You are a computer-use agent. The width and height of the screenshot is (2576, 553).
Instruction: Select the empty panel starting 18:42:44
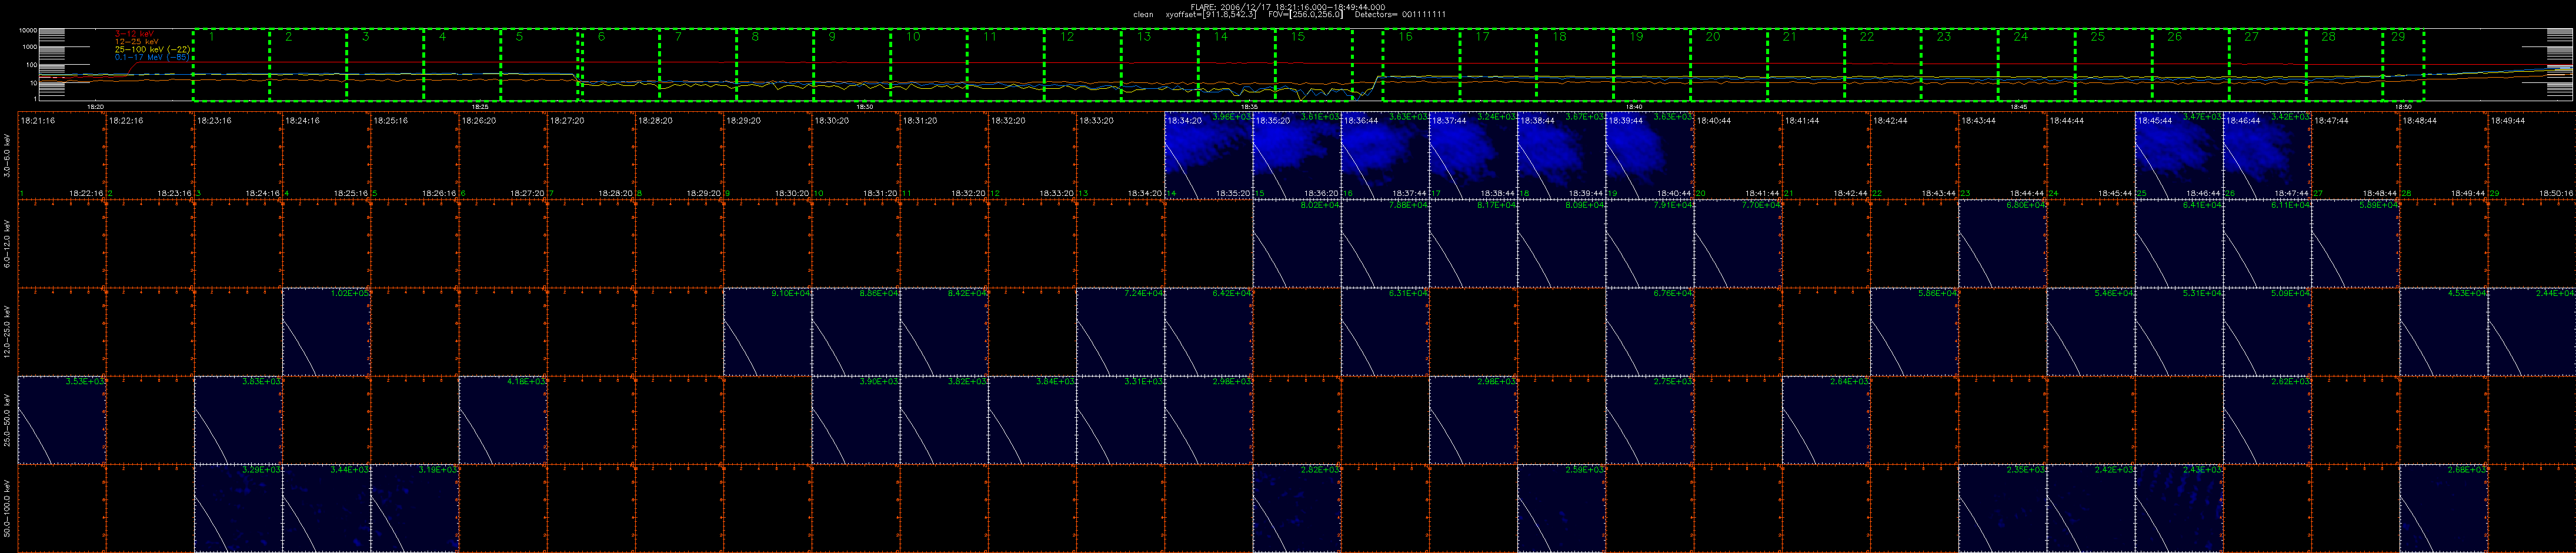[x=1914, y=155]
